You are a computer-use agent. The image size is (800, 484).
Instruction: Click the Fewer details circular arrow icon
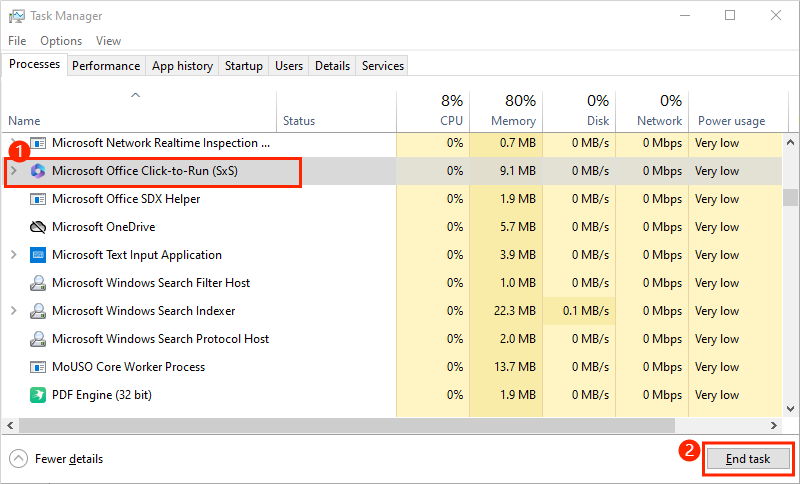tap(18, 458)
